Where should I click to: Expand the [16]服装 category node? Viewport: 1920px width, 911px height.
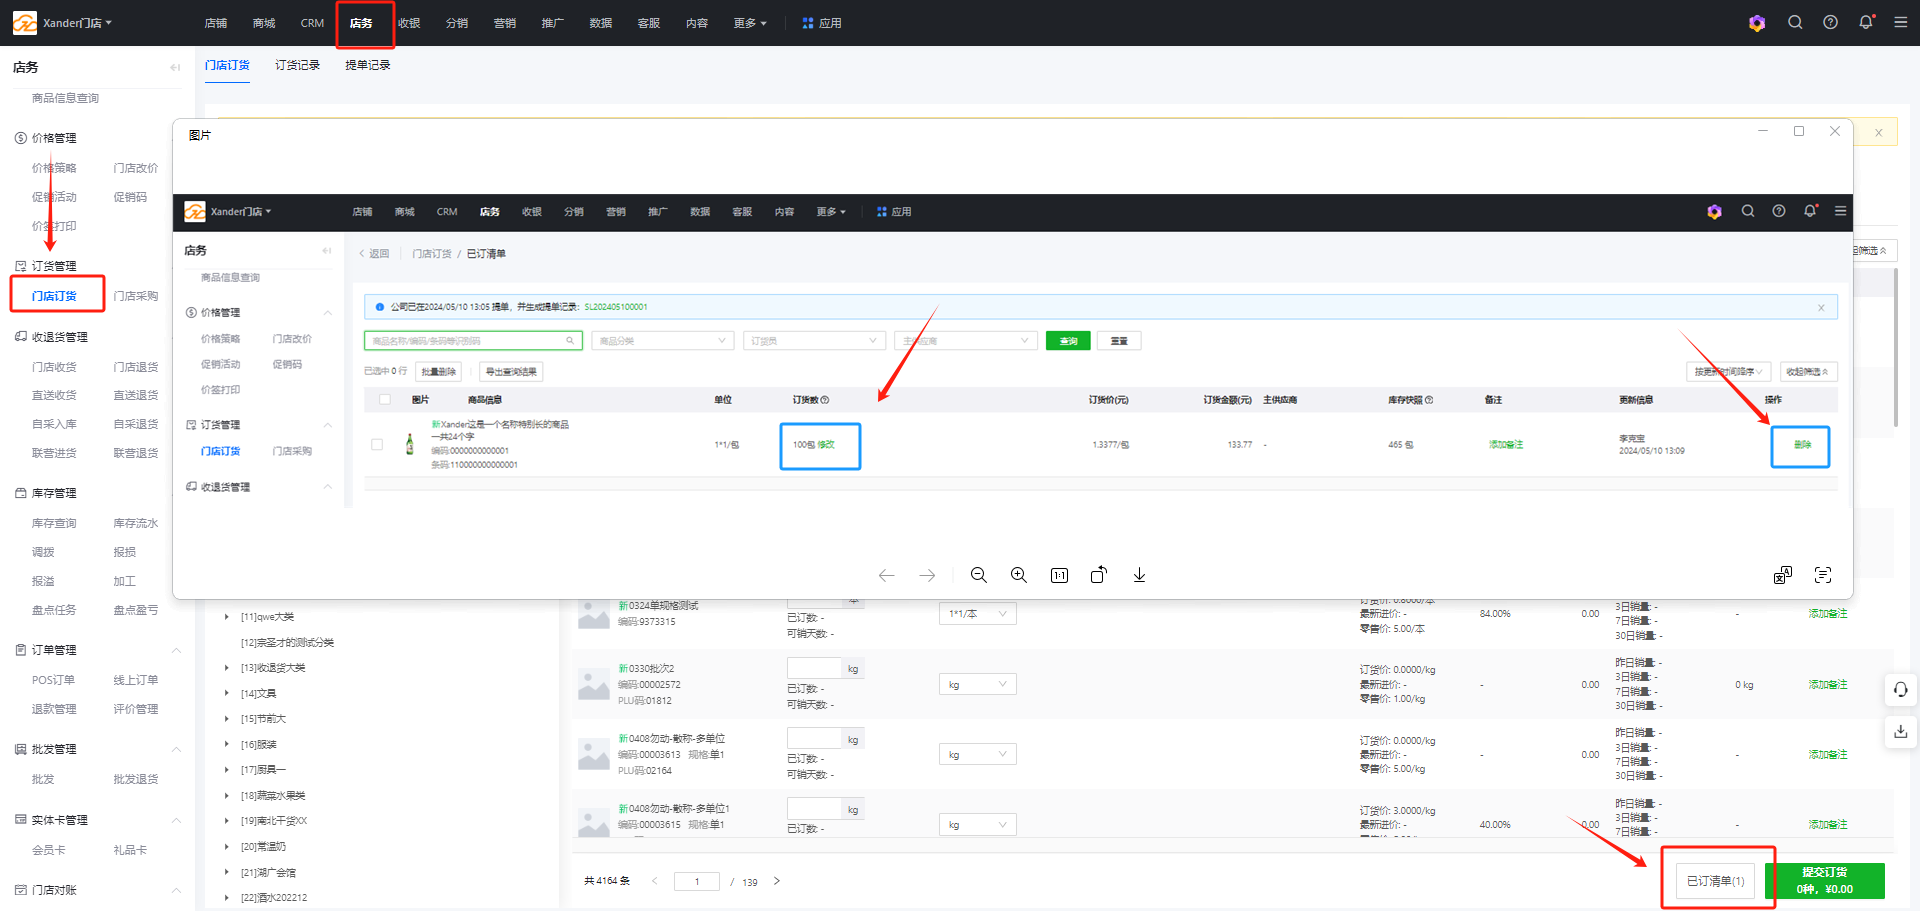tap(227, 744)
